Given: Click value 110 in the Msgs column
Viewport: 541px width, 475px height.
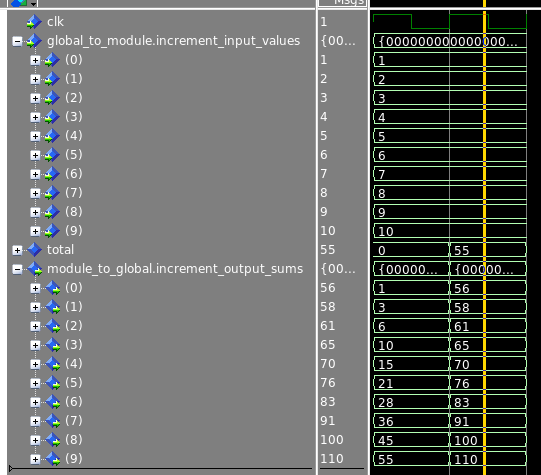Looking at the screenshot, I should pos(332,458).
